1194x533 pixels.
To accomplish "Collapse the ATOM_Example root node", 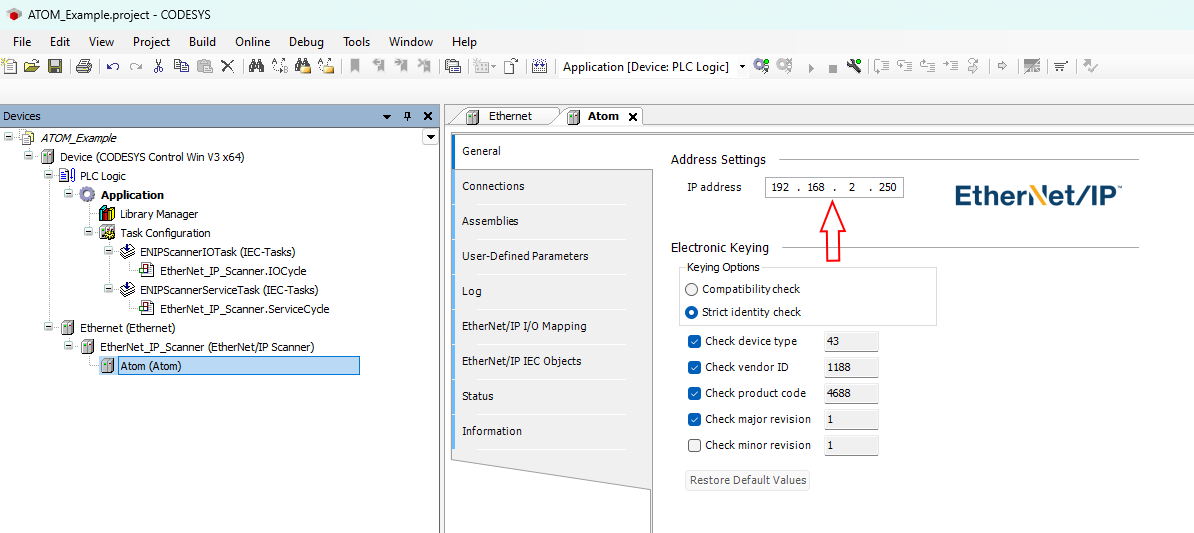I will tap(8, 138).
